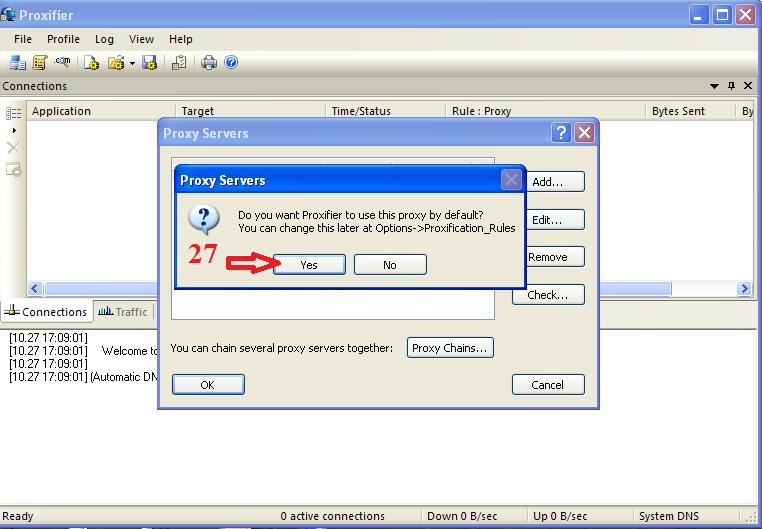Image resolution: width=762 pixels, height=529 pixels.
Task: Click the Print toolbar icon
Action: click(x=209, y=63)
